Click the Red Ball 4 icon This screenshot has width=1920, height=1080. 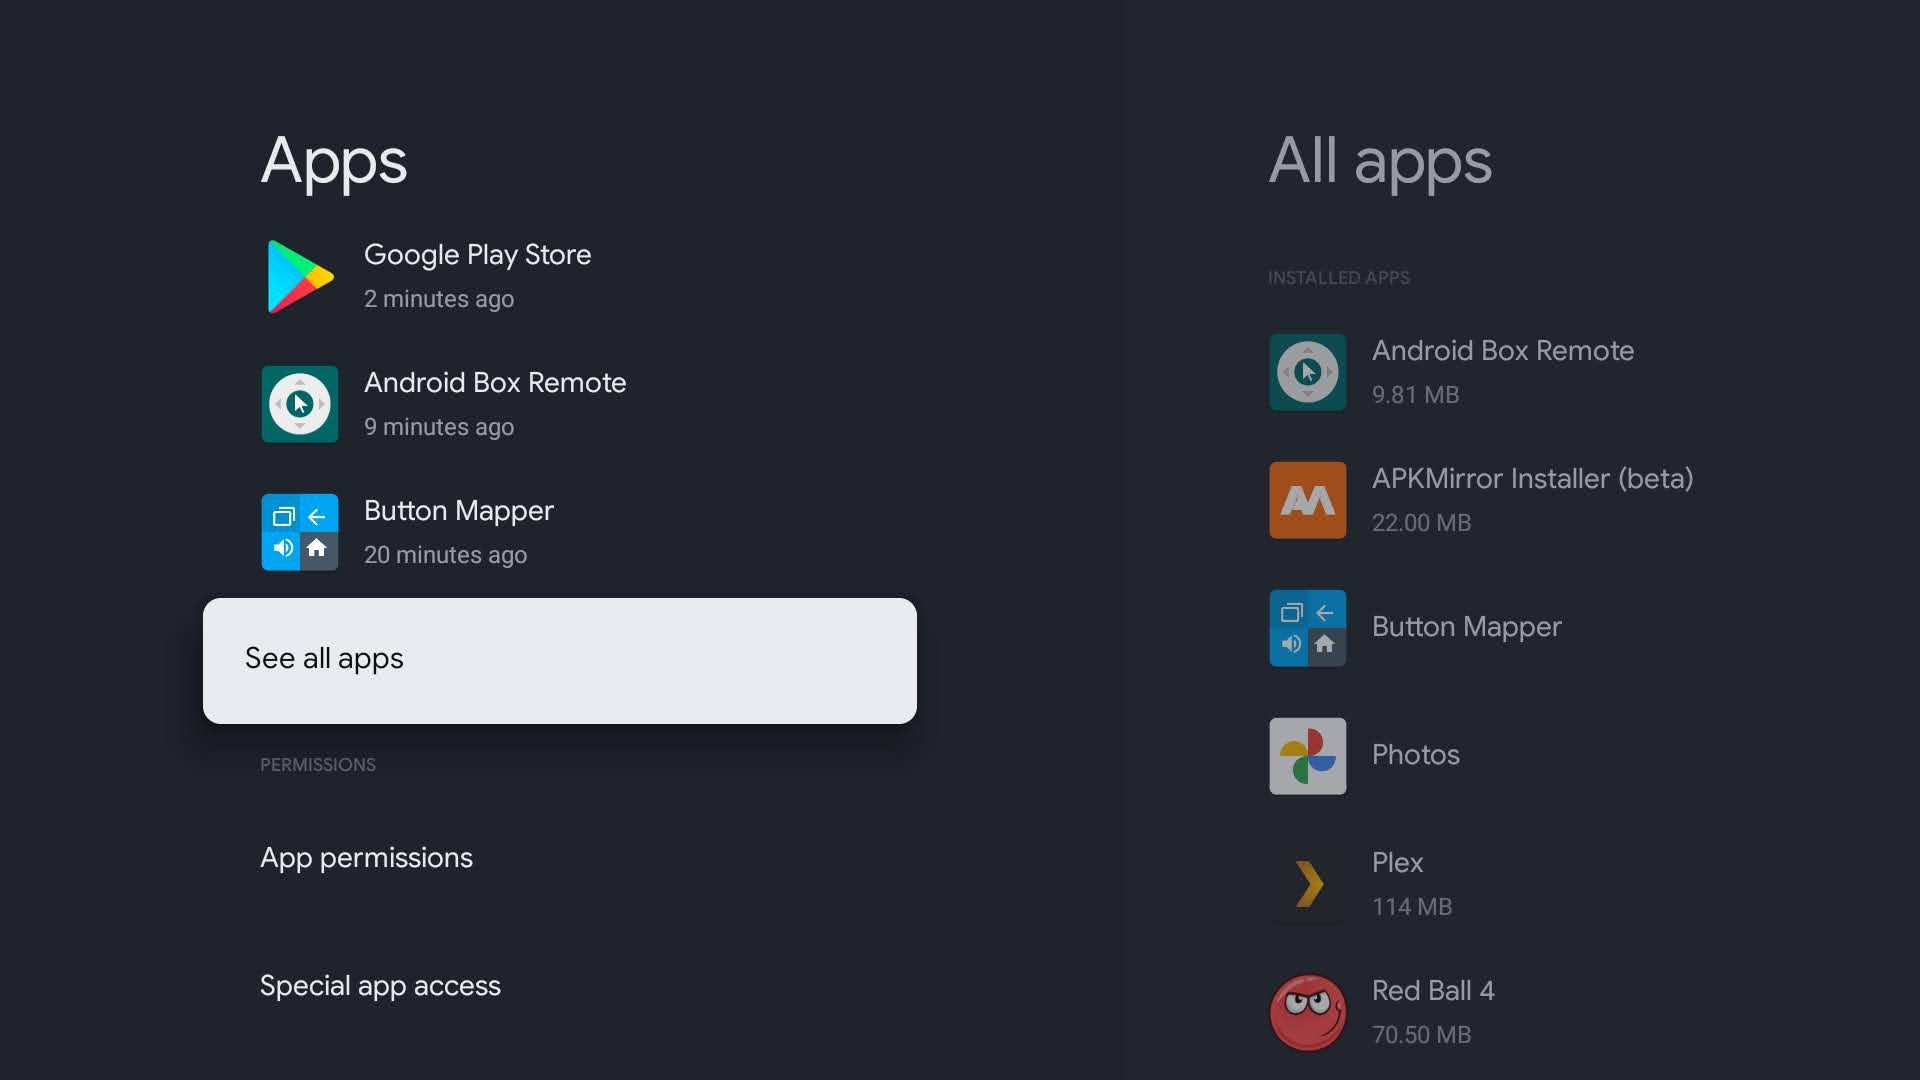pyautogui.click(x=1307, y=1011)
